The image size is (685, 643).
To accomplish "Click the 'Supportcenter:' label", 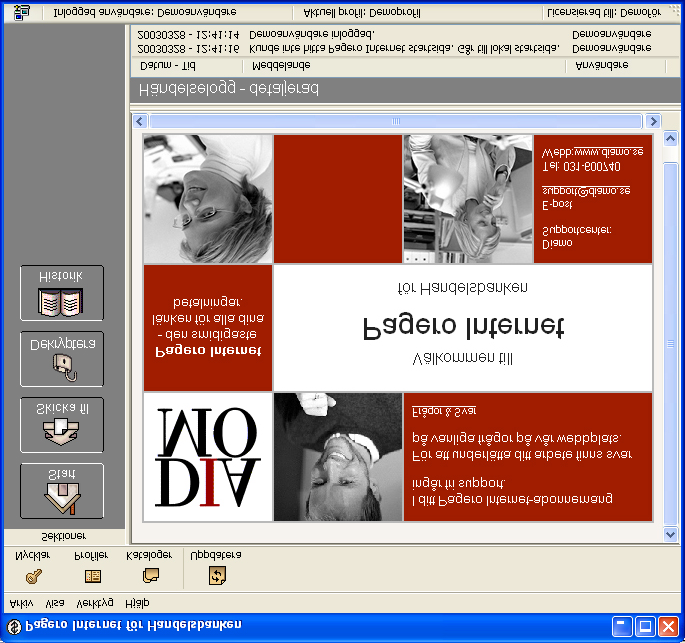I will click(x=576, y=230).
